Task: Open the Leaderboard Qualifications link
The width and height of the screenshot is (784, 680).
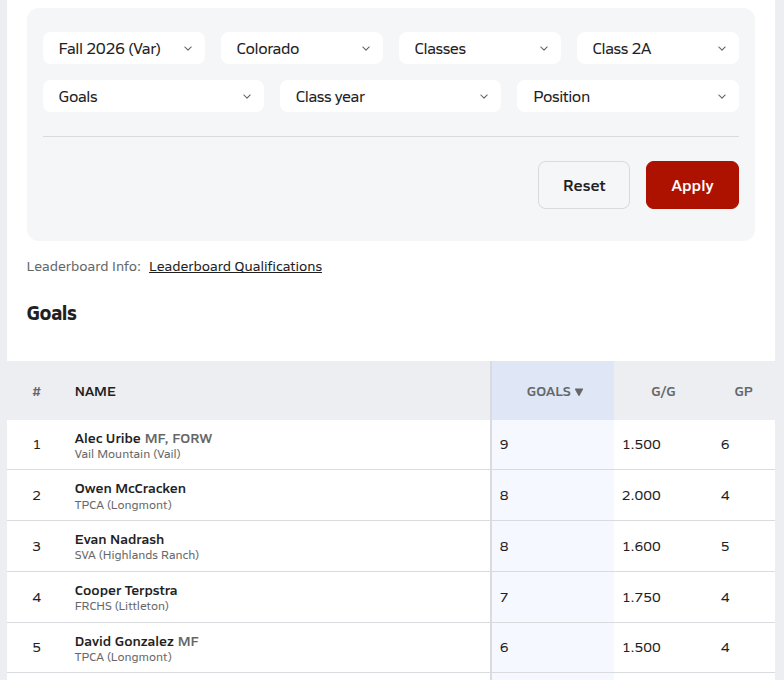Action: pyautogui.click(x=236, y=266)
